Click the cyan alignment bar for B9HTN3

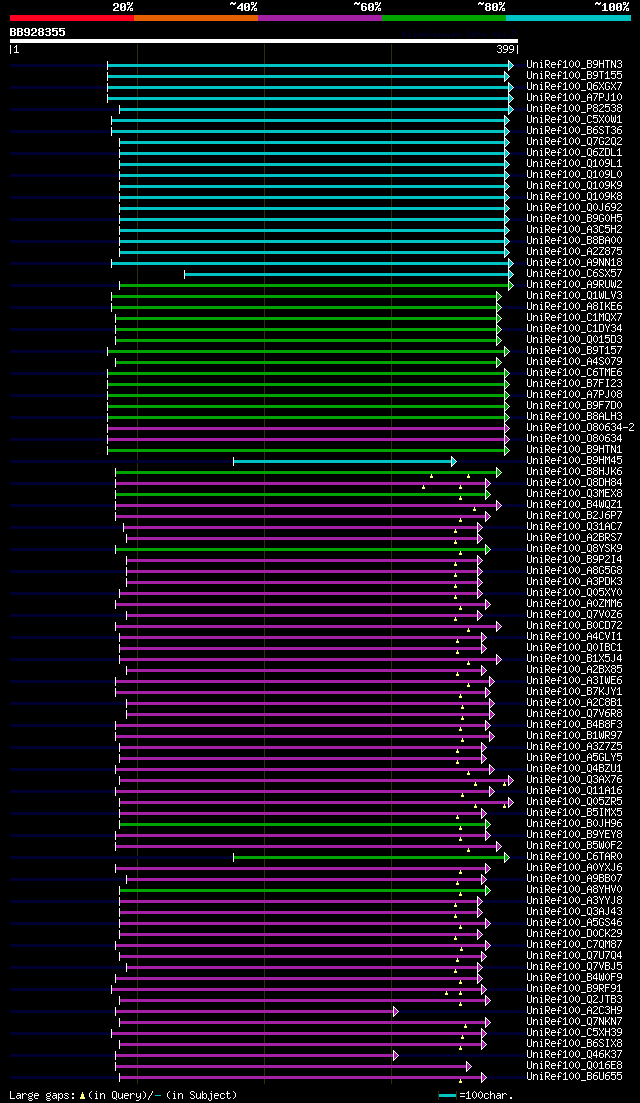tap(310, 65)
